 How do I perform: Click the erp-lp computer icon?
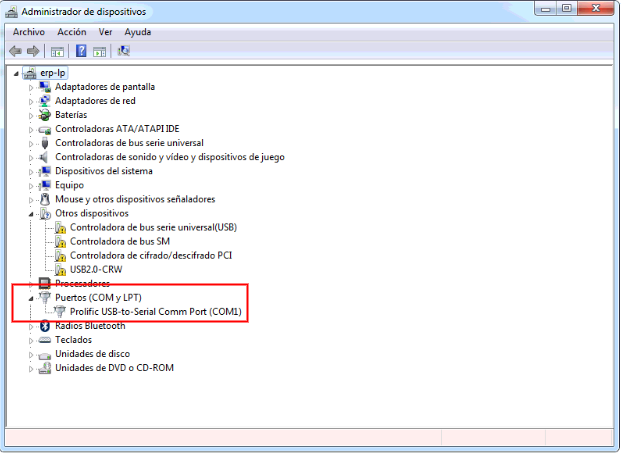click(30, 73)
